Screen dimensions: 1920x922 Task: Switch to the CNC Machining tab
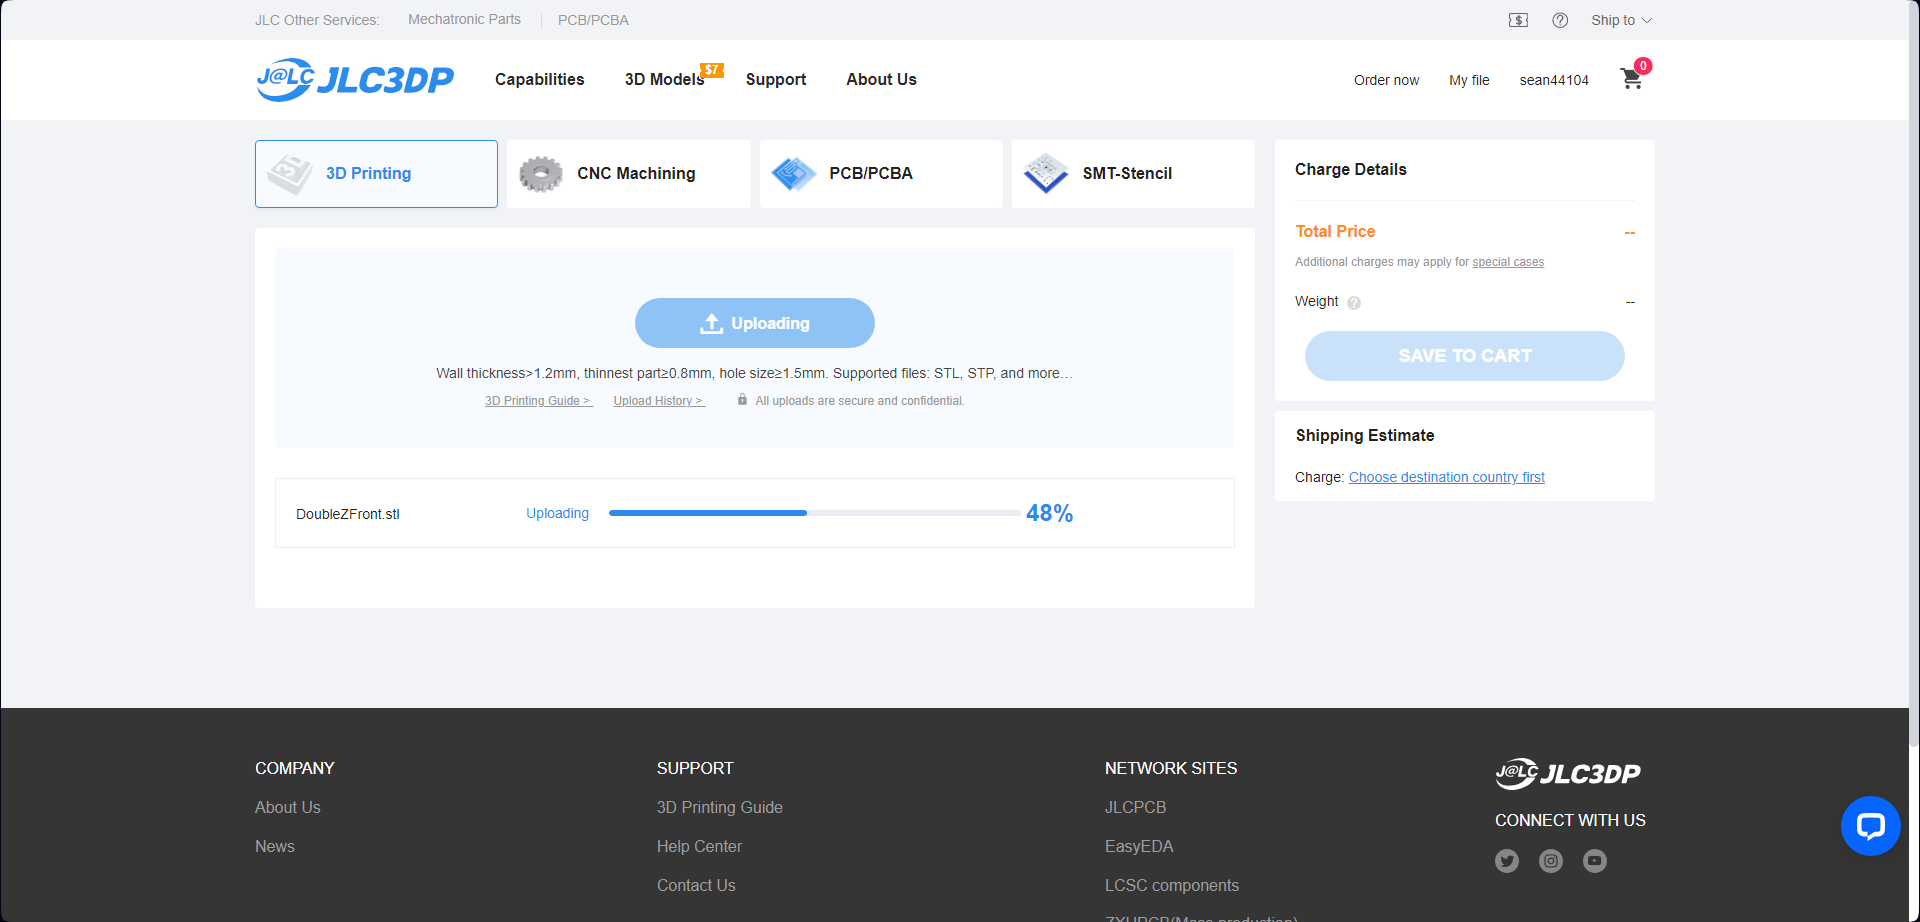coord(629,174)
